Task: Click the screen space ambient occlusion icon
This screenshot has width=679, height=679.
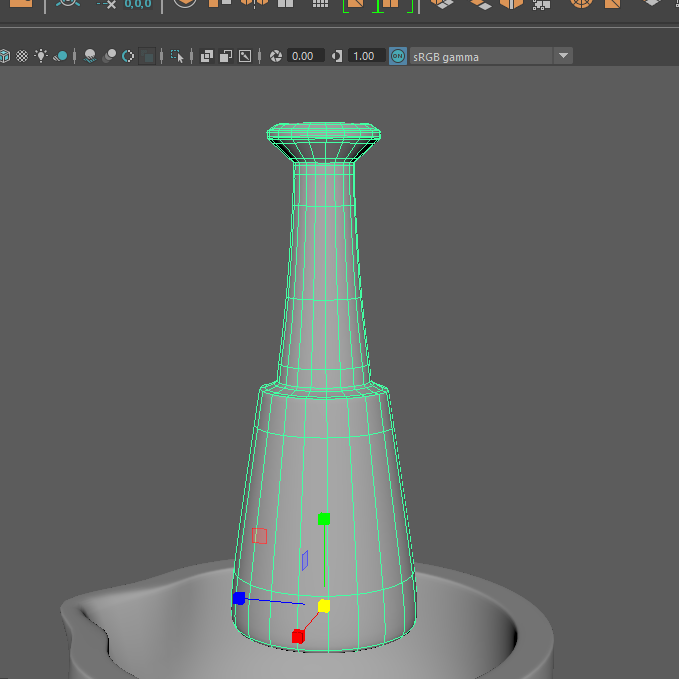Action: [x=90, y=56]
